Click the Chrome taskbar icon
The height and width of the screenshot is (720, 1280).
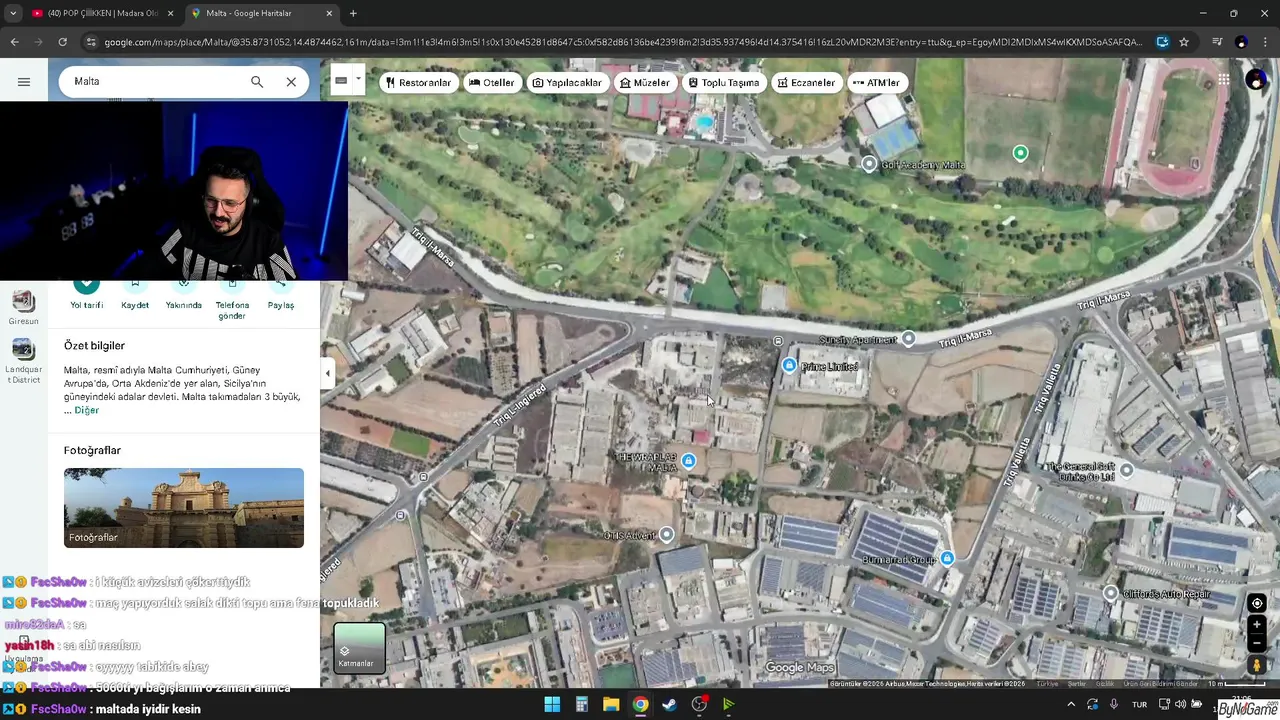[640, 704]
